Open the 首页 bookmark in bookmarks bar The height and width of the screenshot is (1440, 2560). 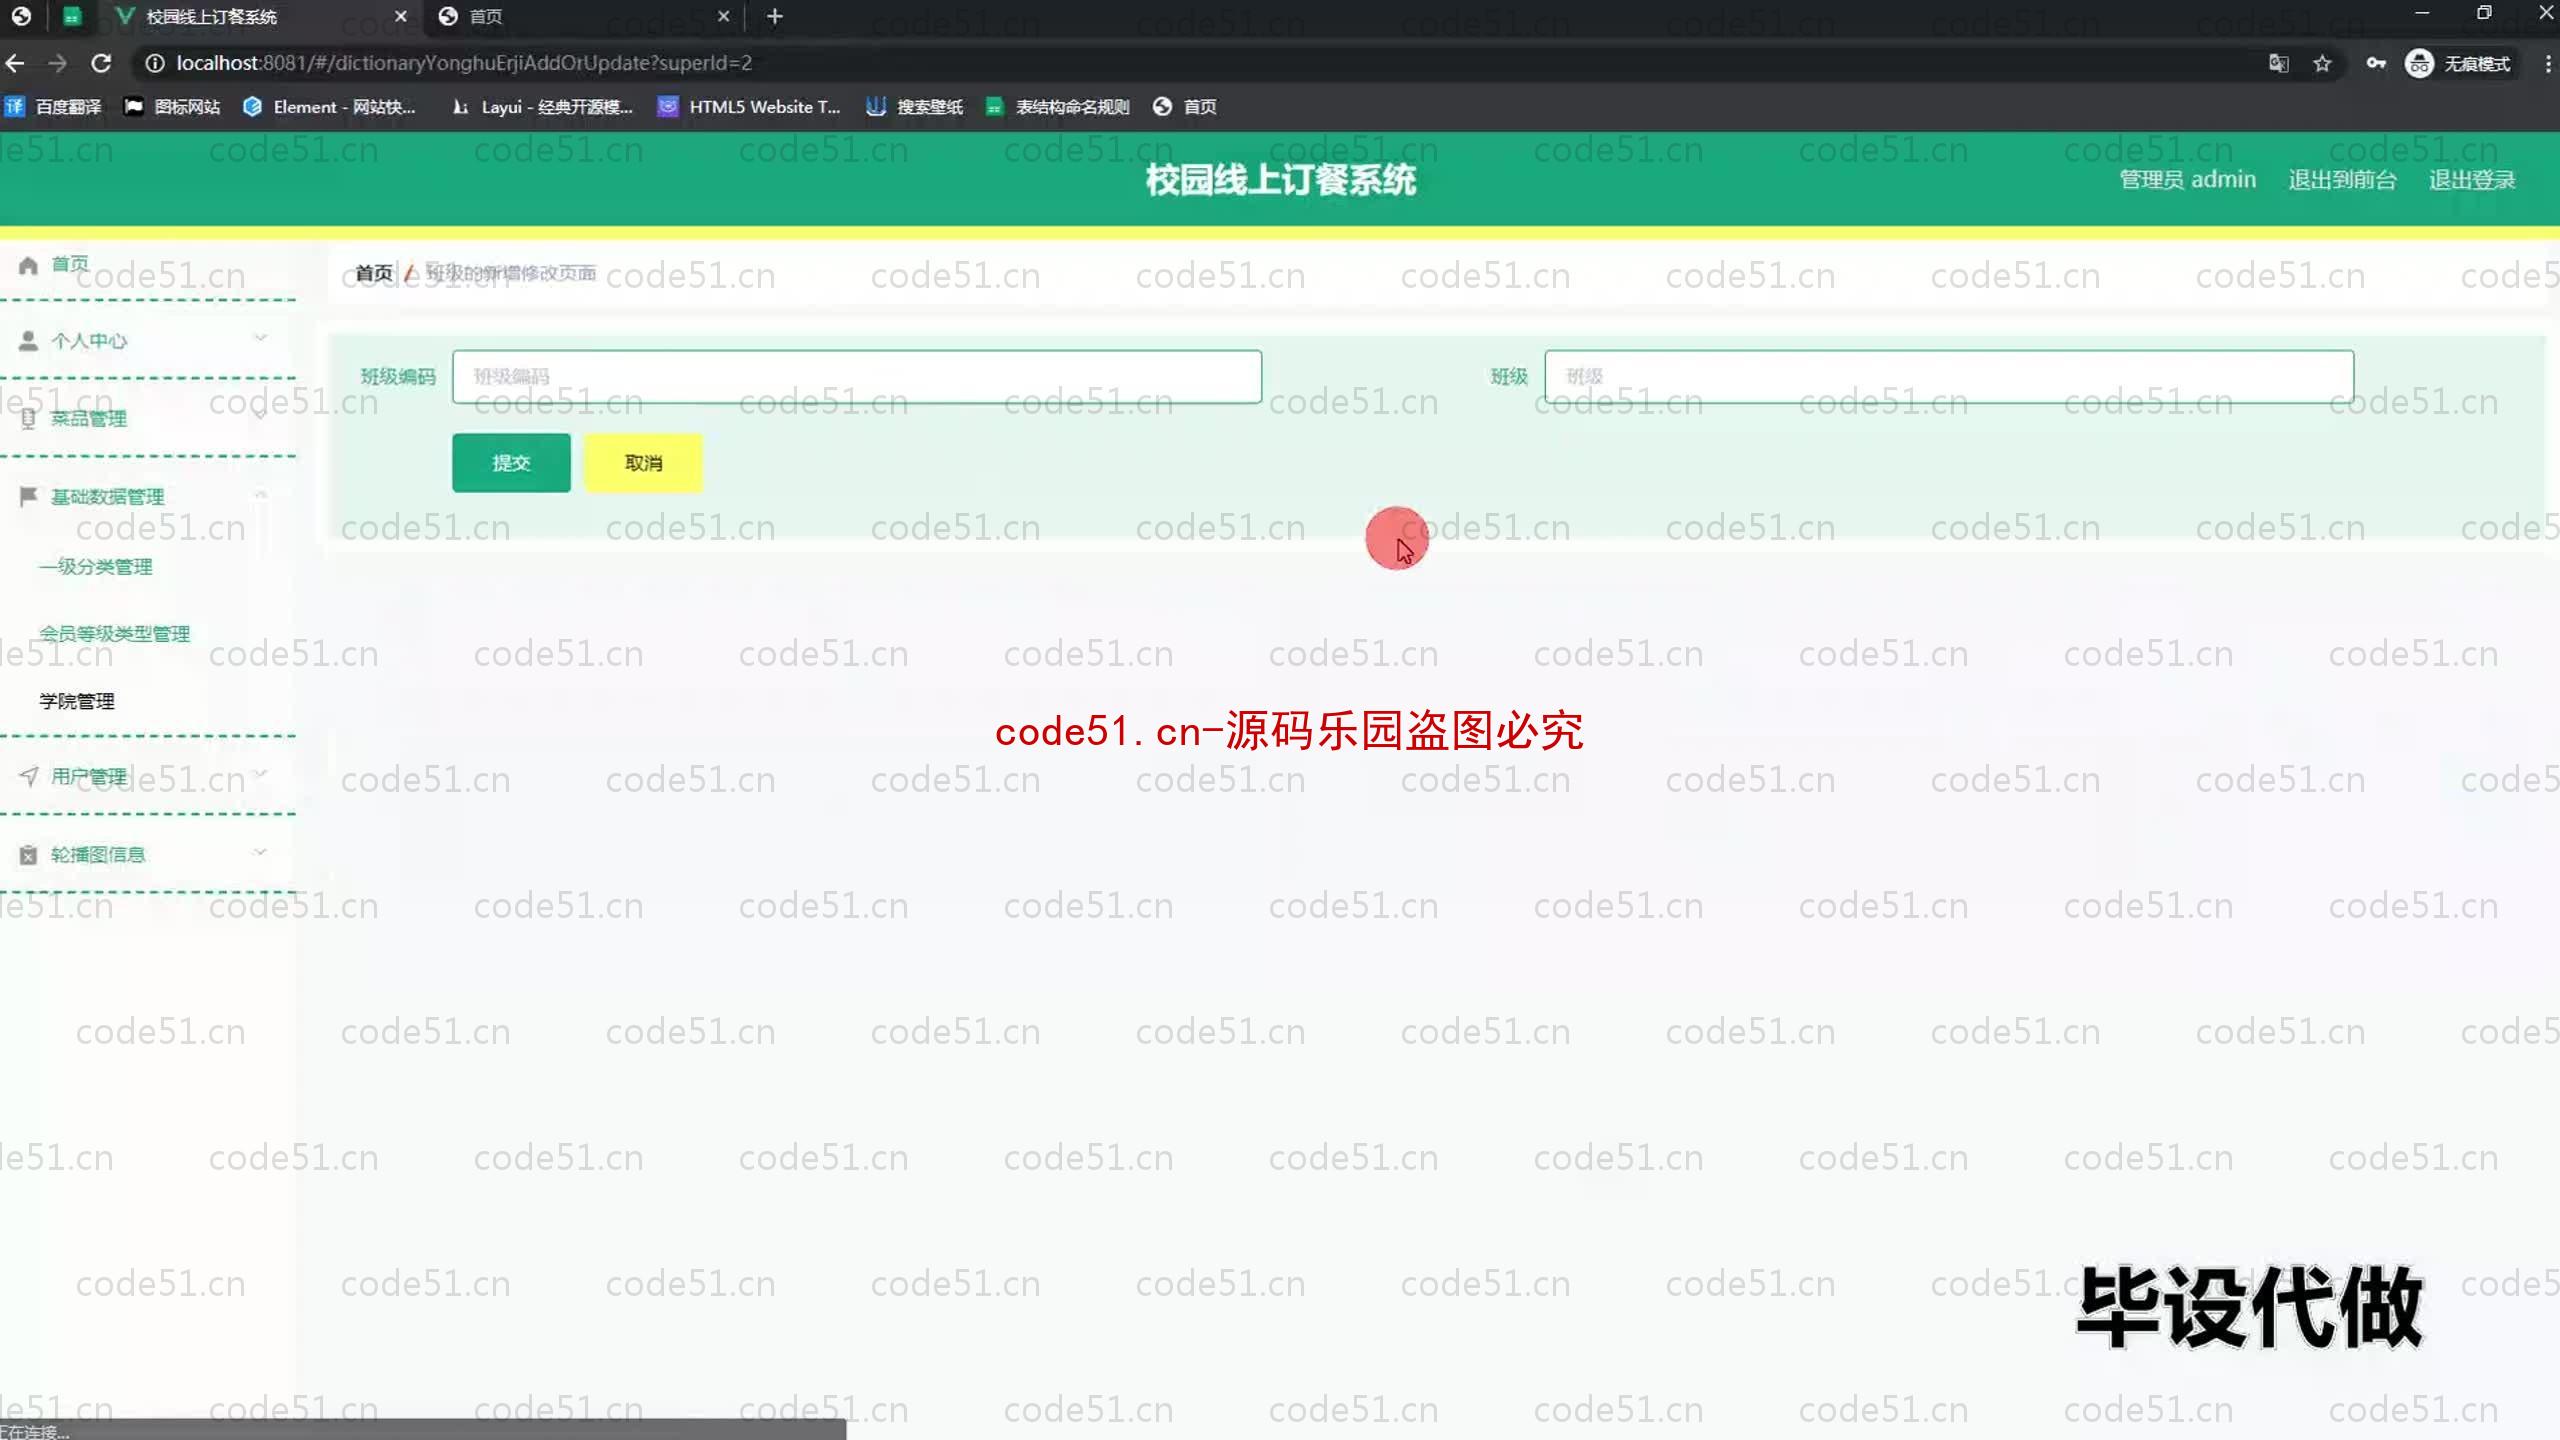point(1185,107)
